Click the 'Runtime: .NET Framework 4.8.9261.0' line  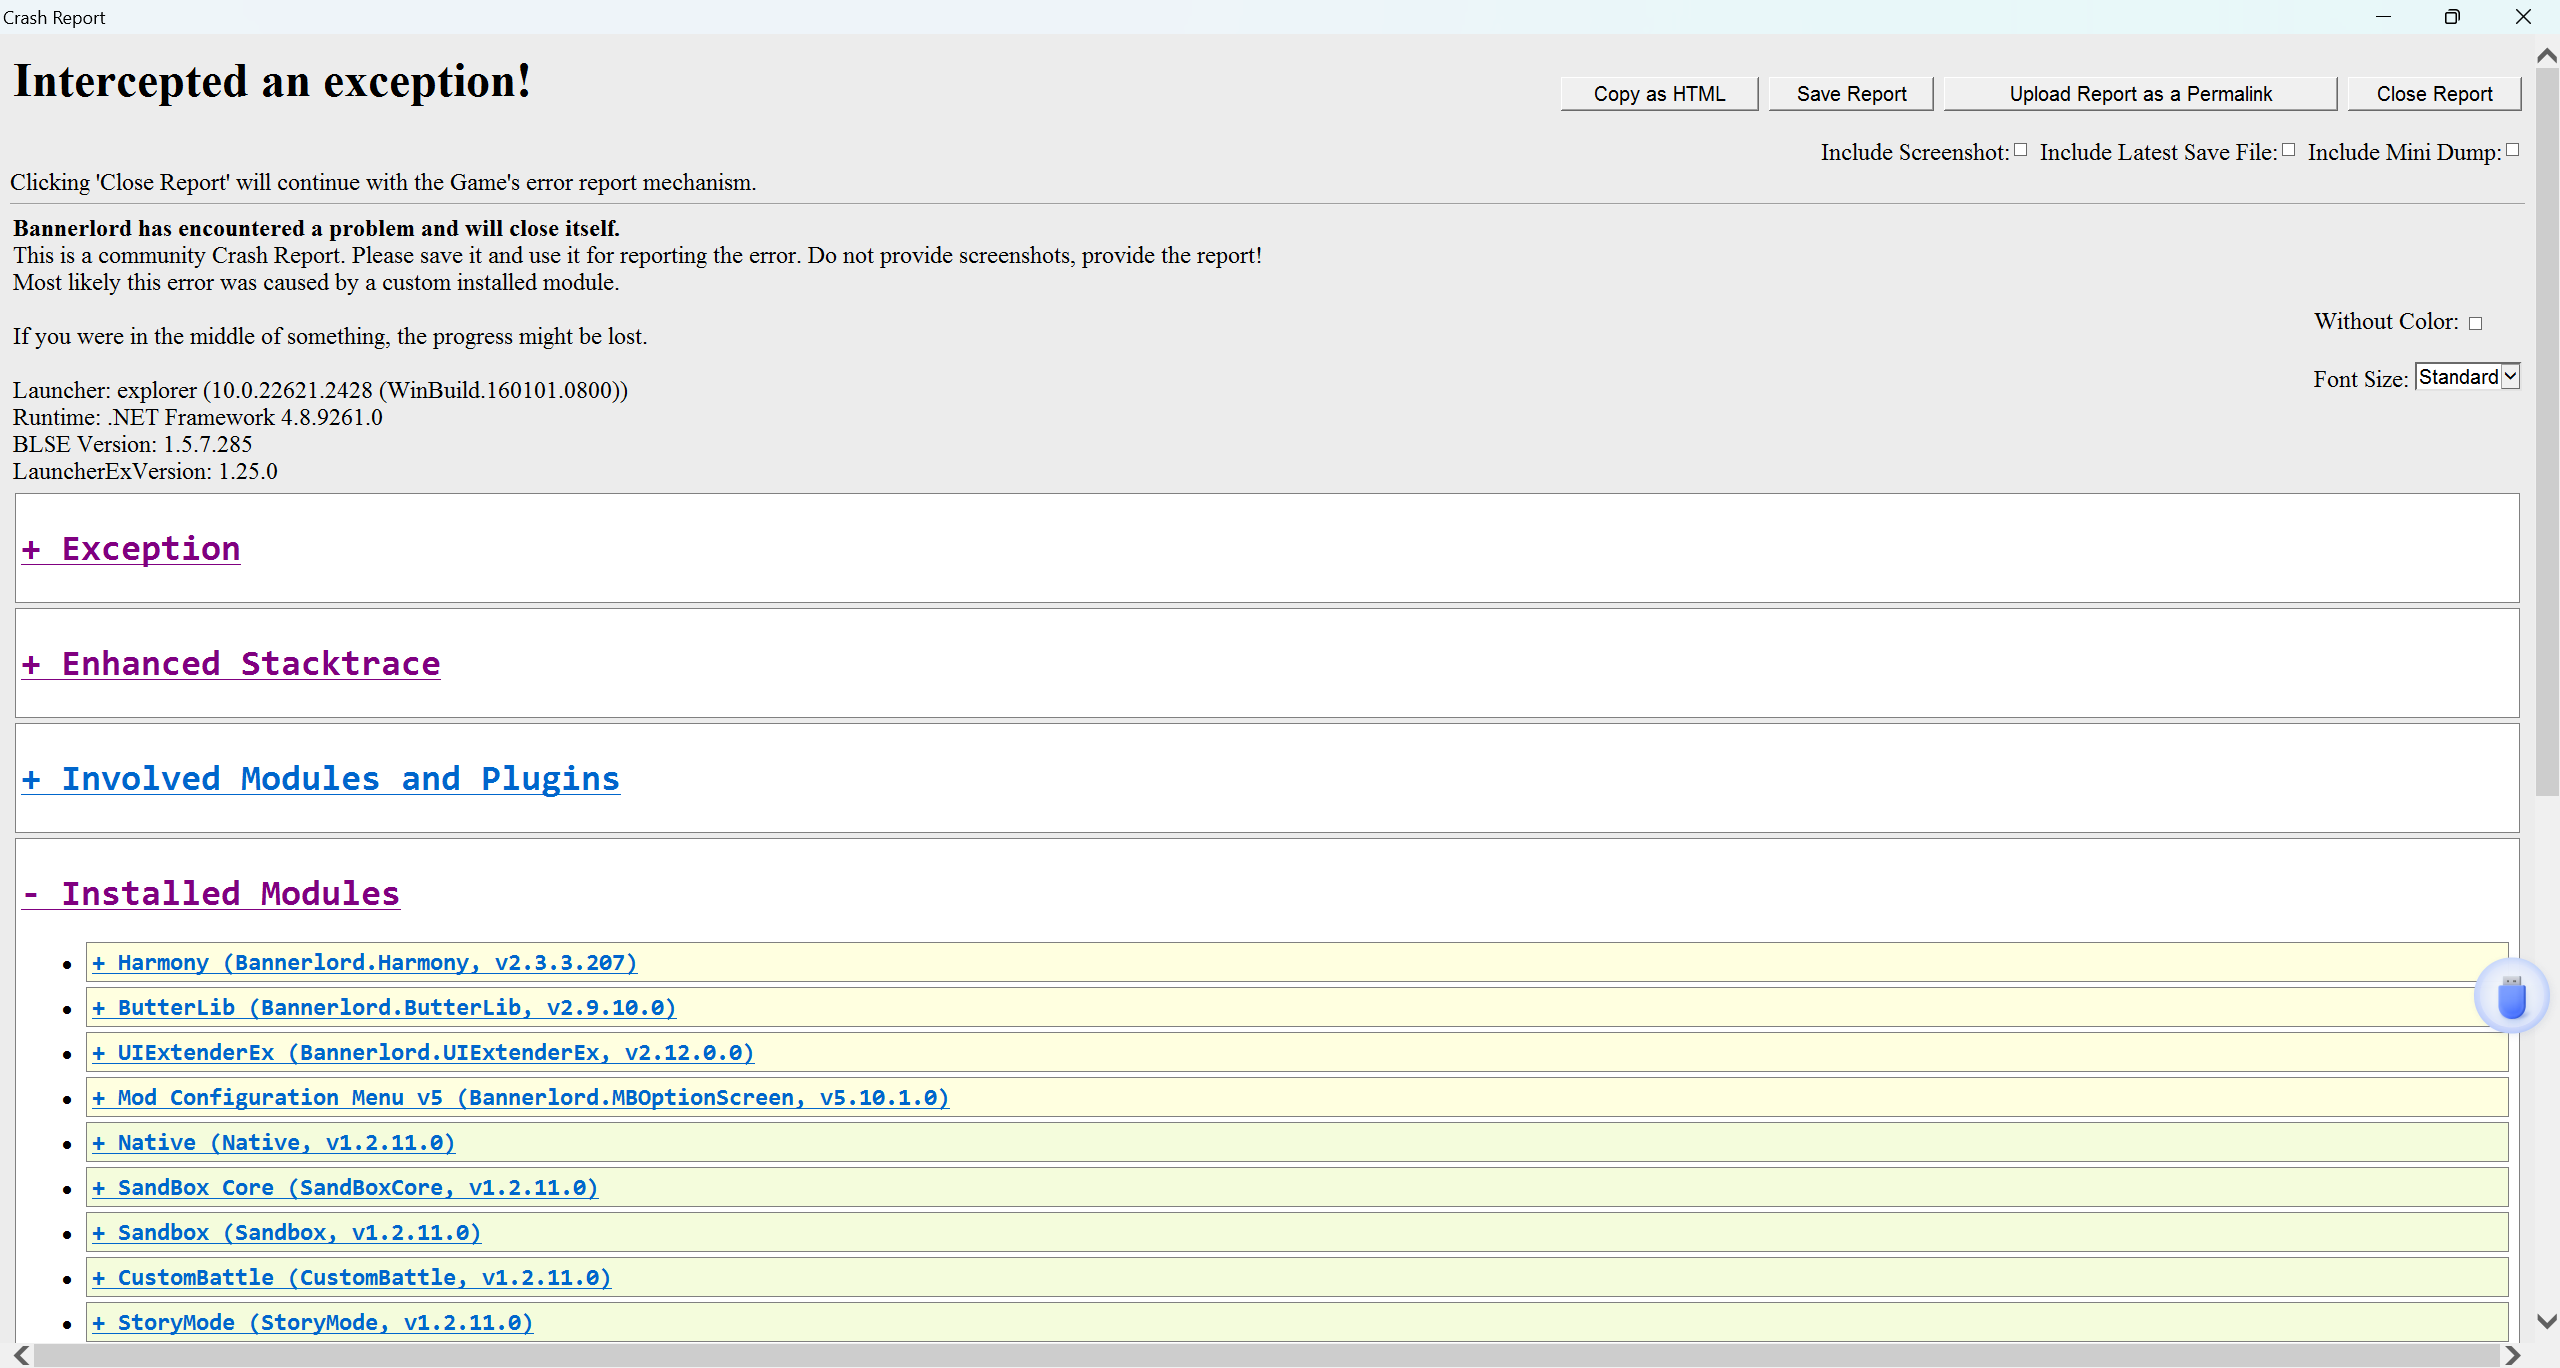point(198,417)
